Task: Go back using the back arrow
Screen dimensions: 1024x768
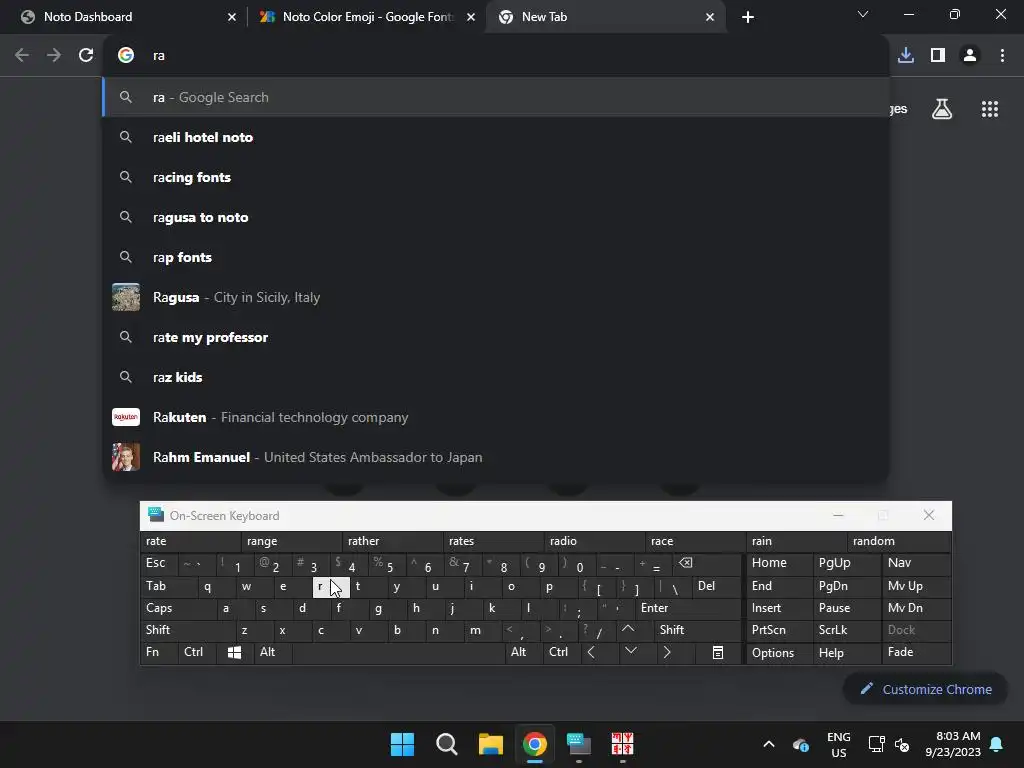Action: click(22, 56)
